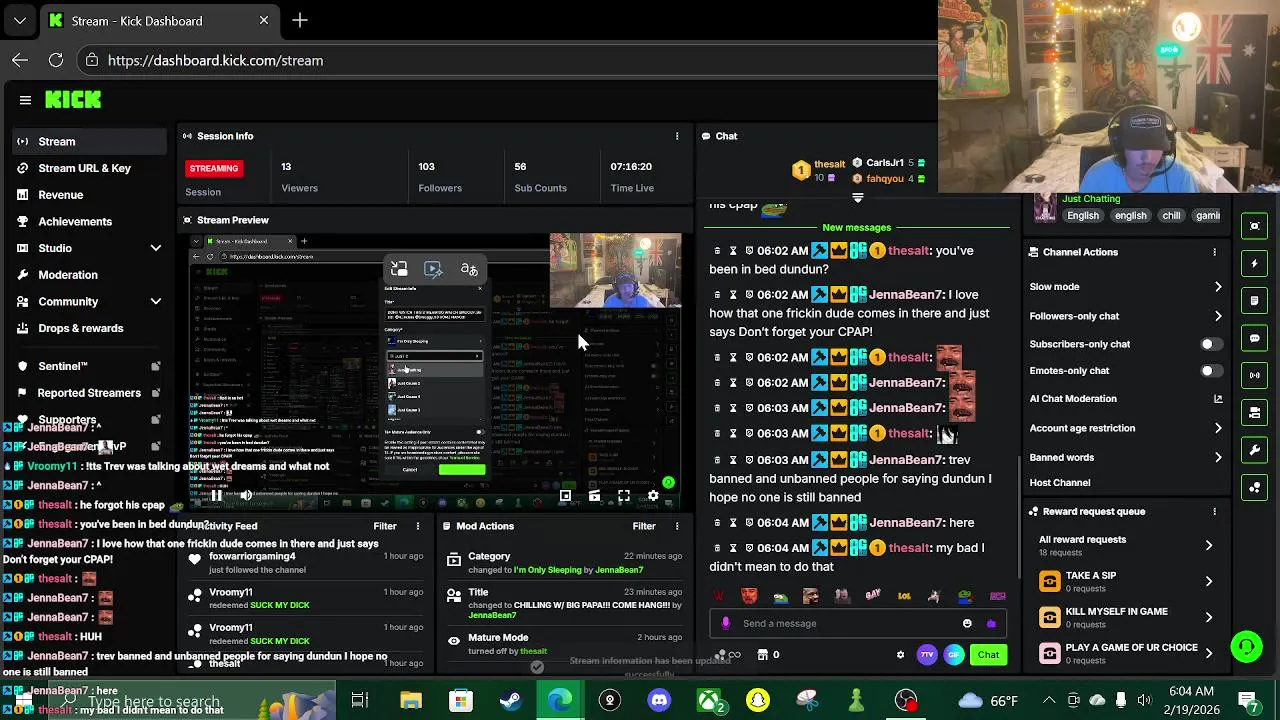Click JennaBean7 link in Category mod action
The width and height of the screenshot is (1280, 720).
point(619,570)
